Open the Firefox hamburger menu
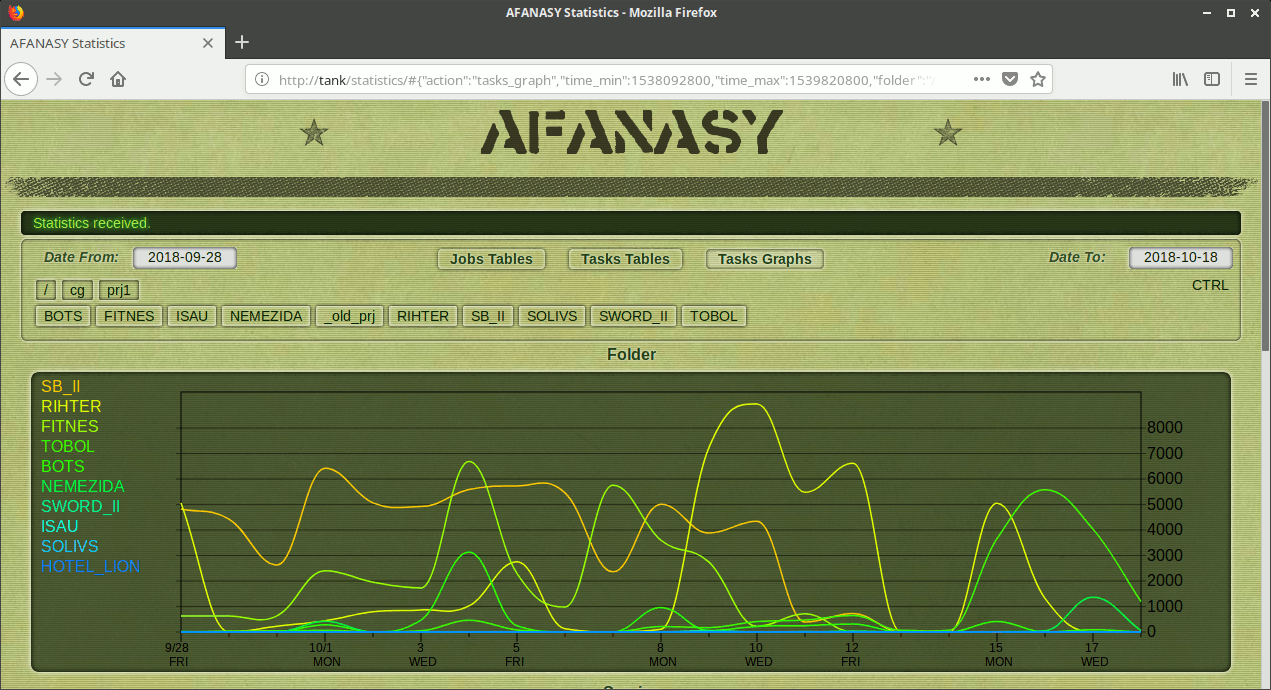Image resolution: width=1271 pixels, height=690 pixels. [x=1250, y=79]
